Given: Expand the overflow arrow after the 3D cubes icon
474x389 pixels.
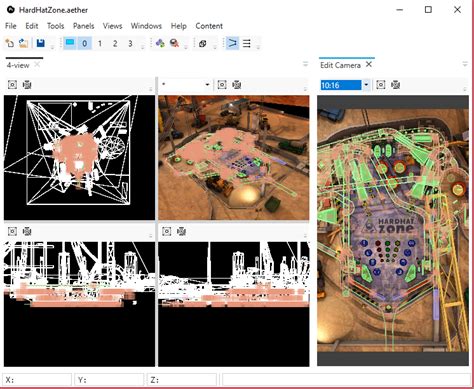Looking at the screenshot, I should click(x=215, y=47).
